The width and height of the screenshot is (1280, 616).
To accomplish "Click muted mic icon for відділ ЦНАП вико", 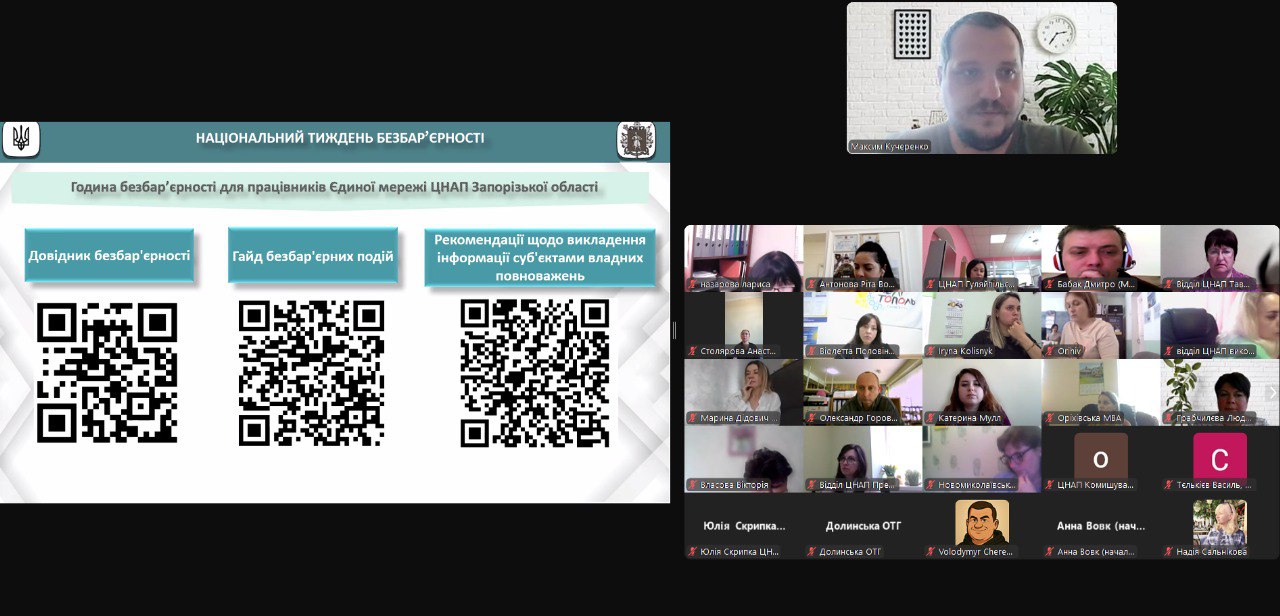I will pos(1169,352).
